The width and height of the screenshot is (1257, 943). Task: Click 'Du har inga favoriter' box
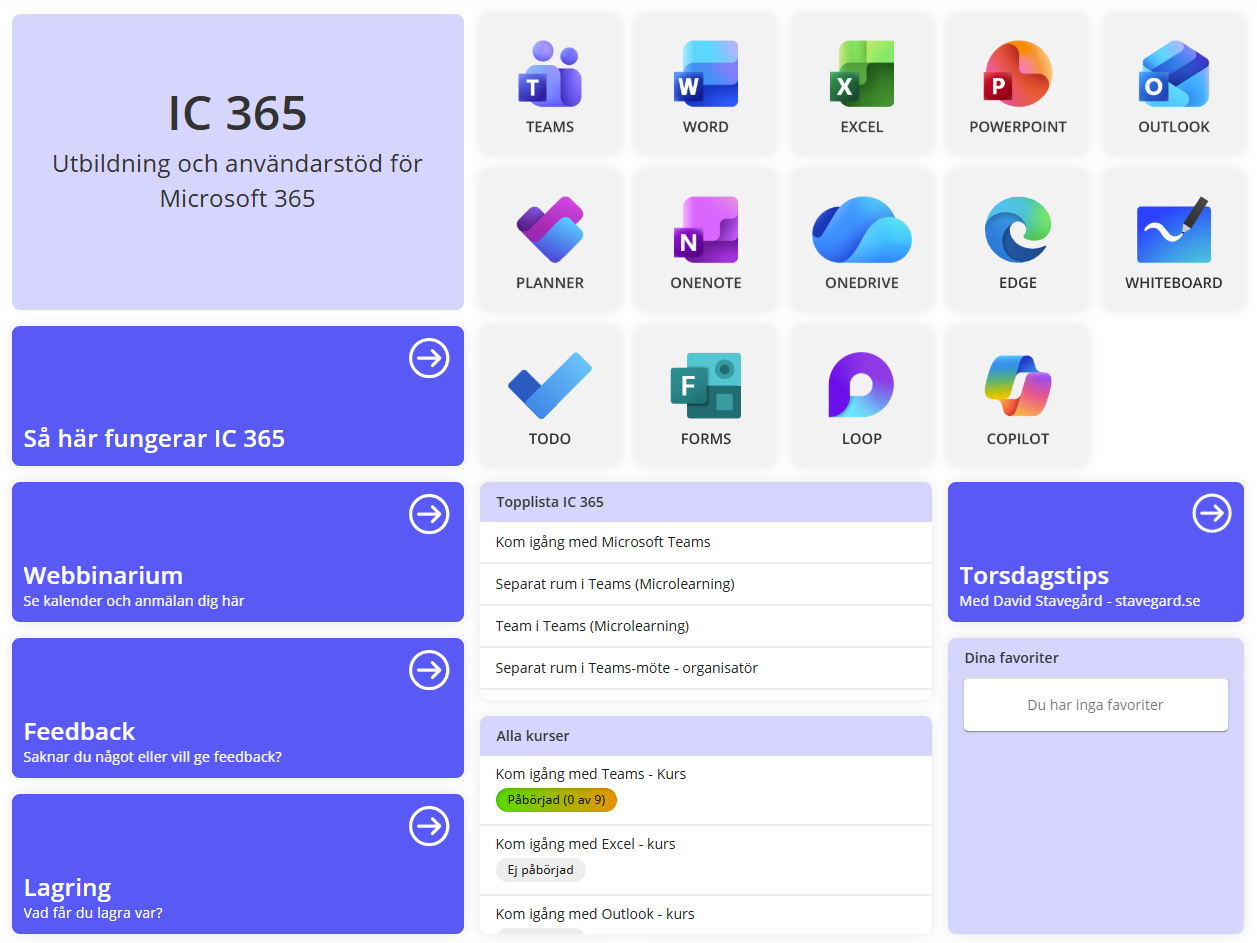[1096, 705]
